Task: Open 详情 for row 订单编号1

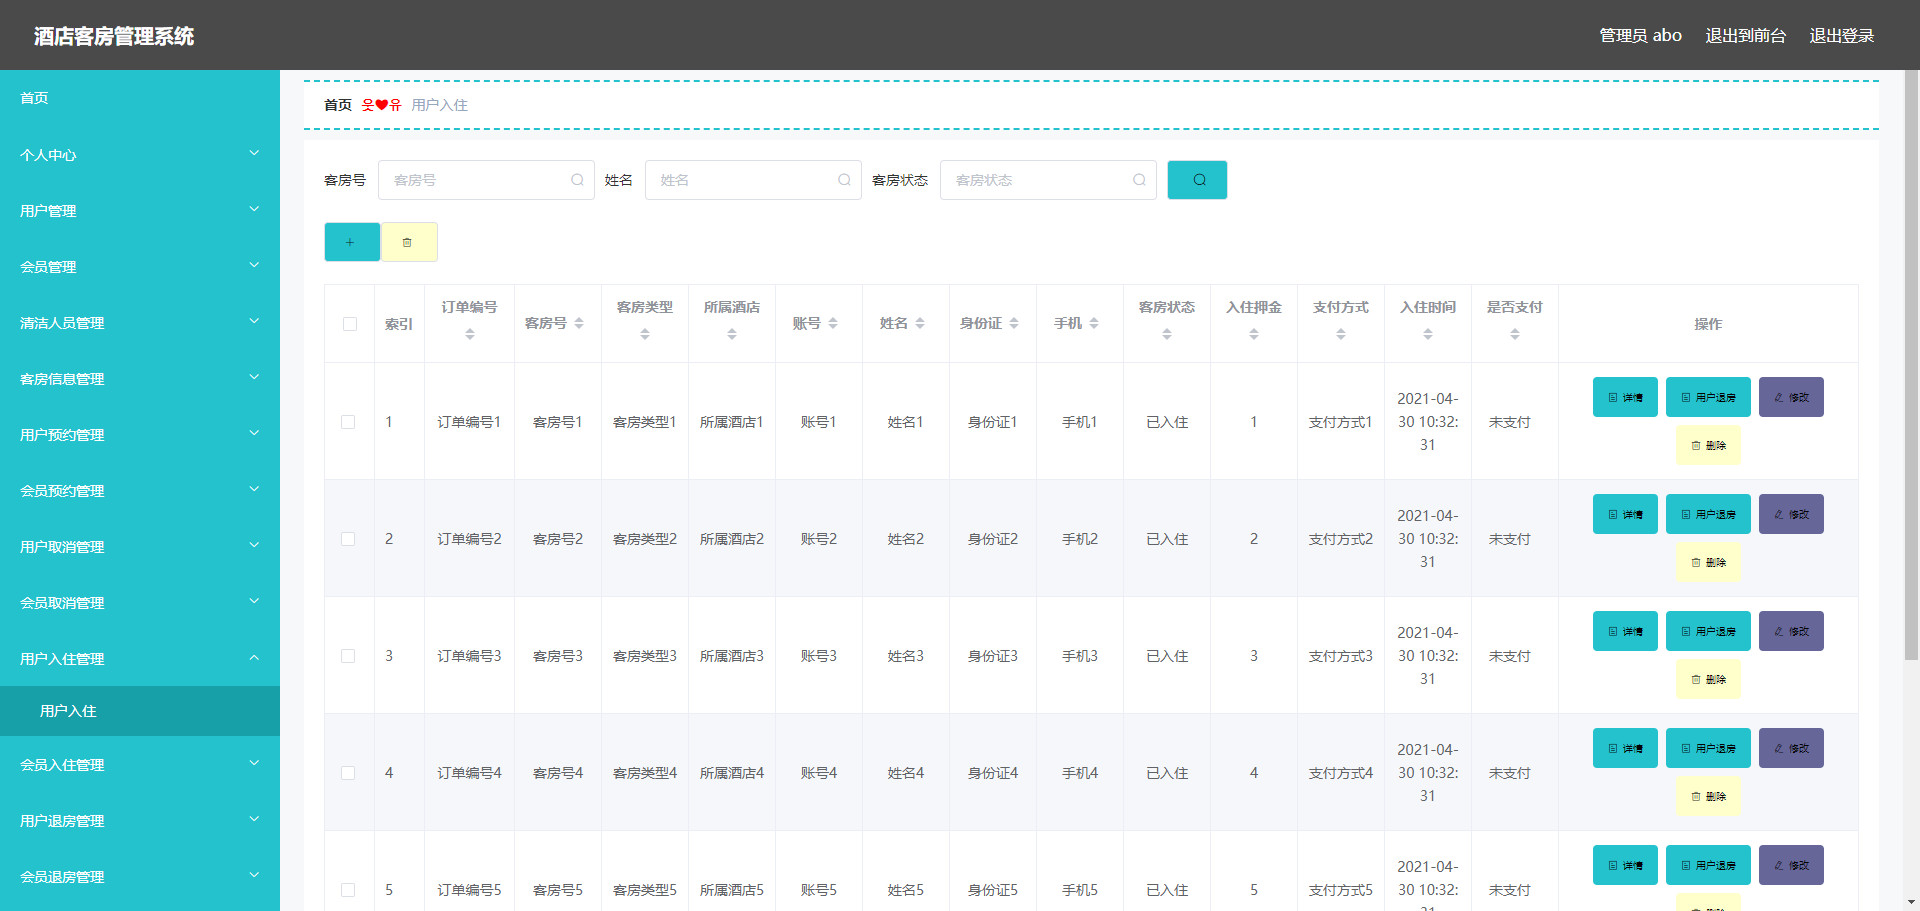Action: click(x=1625, y=397)
